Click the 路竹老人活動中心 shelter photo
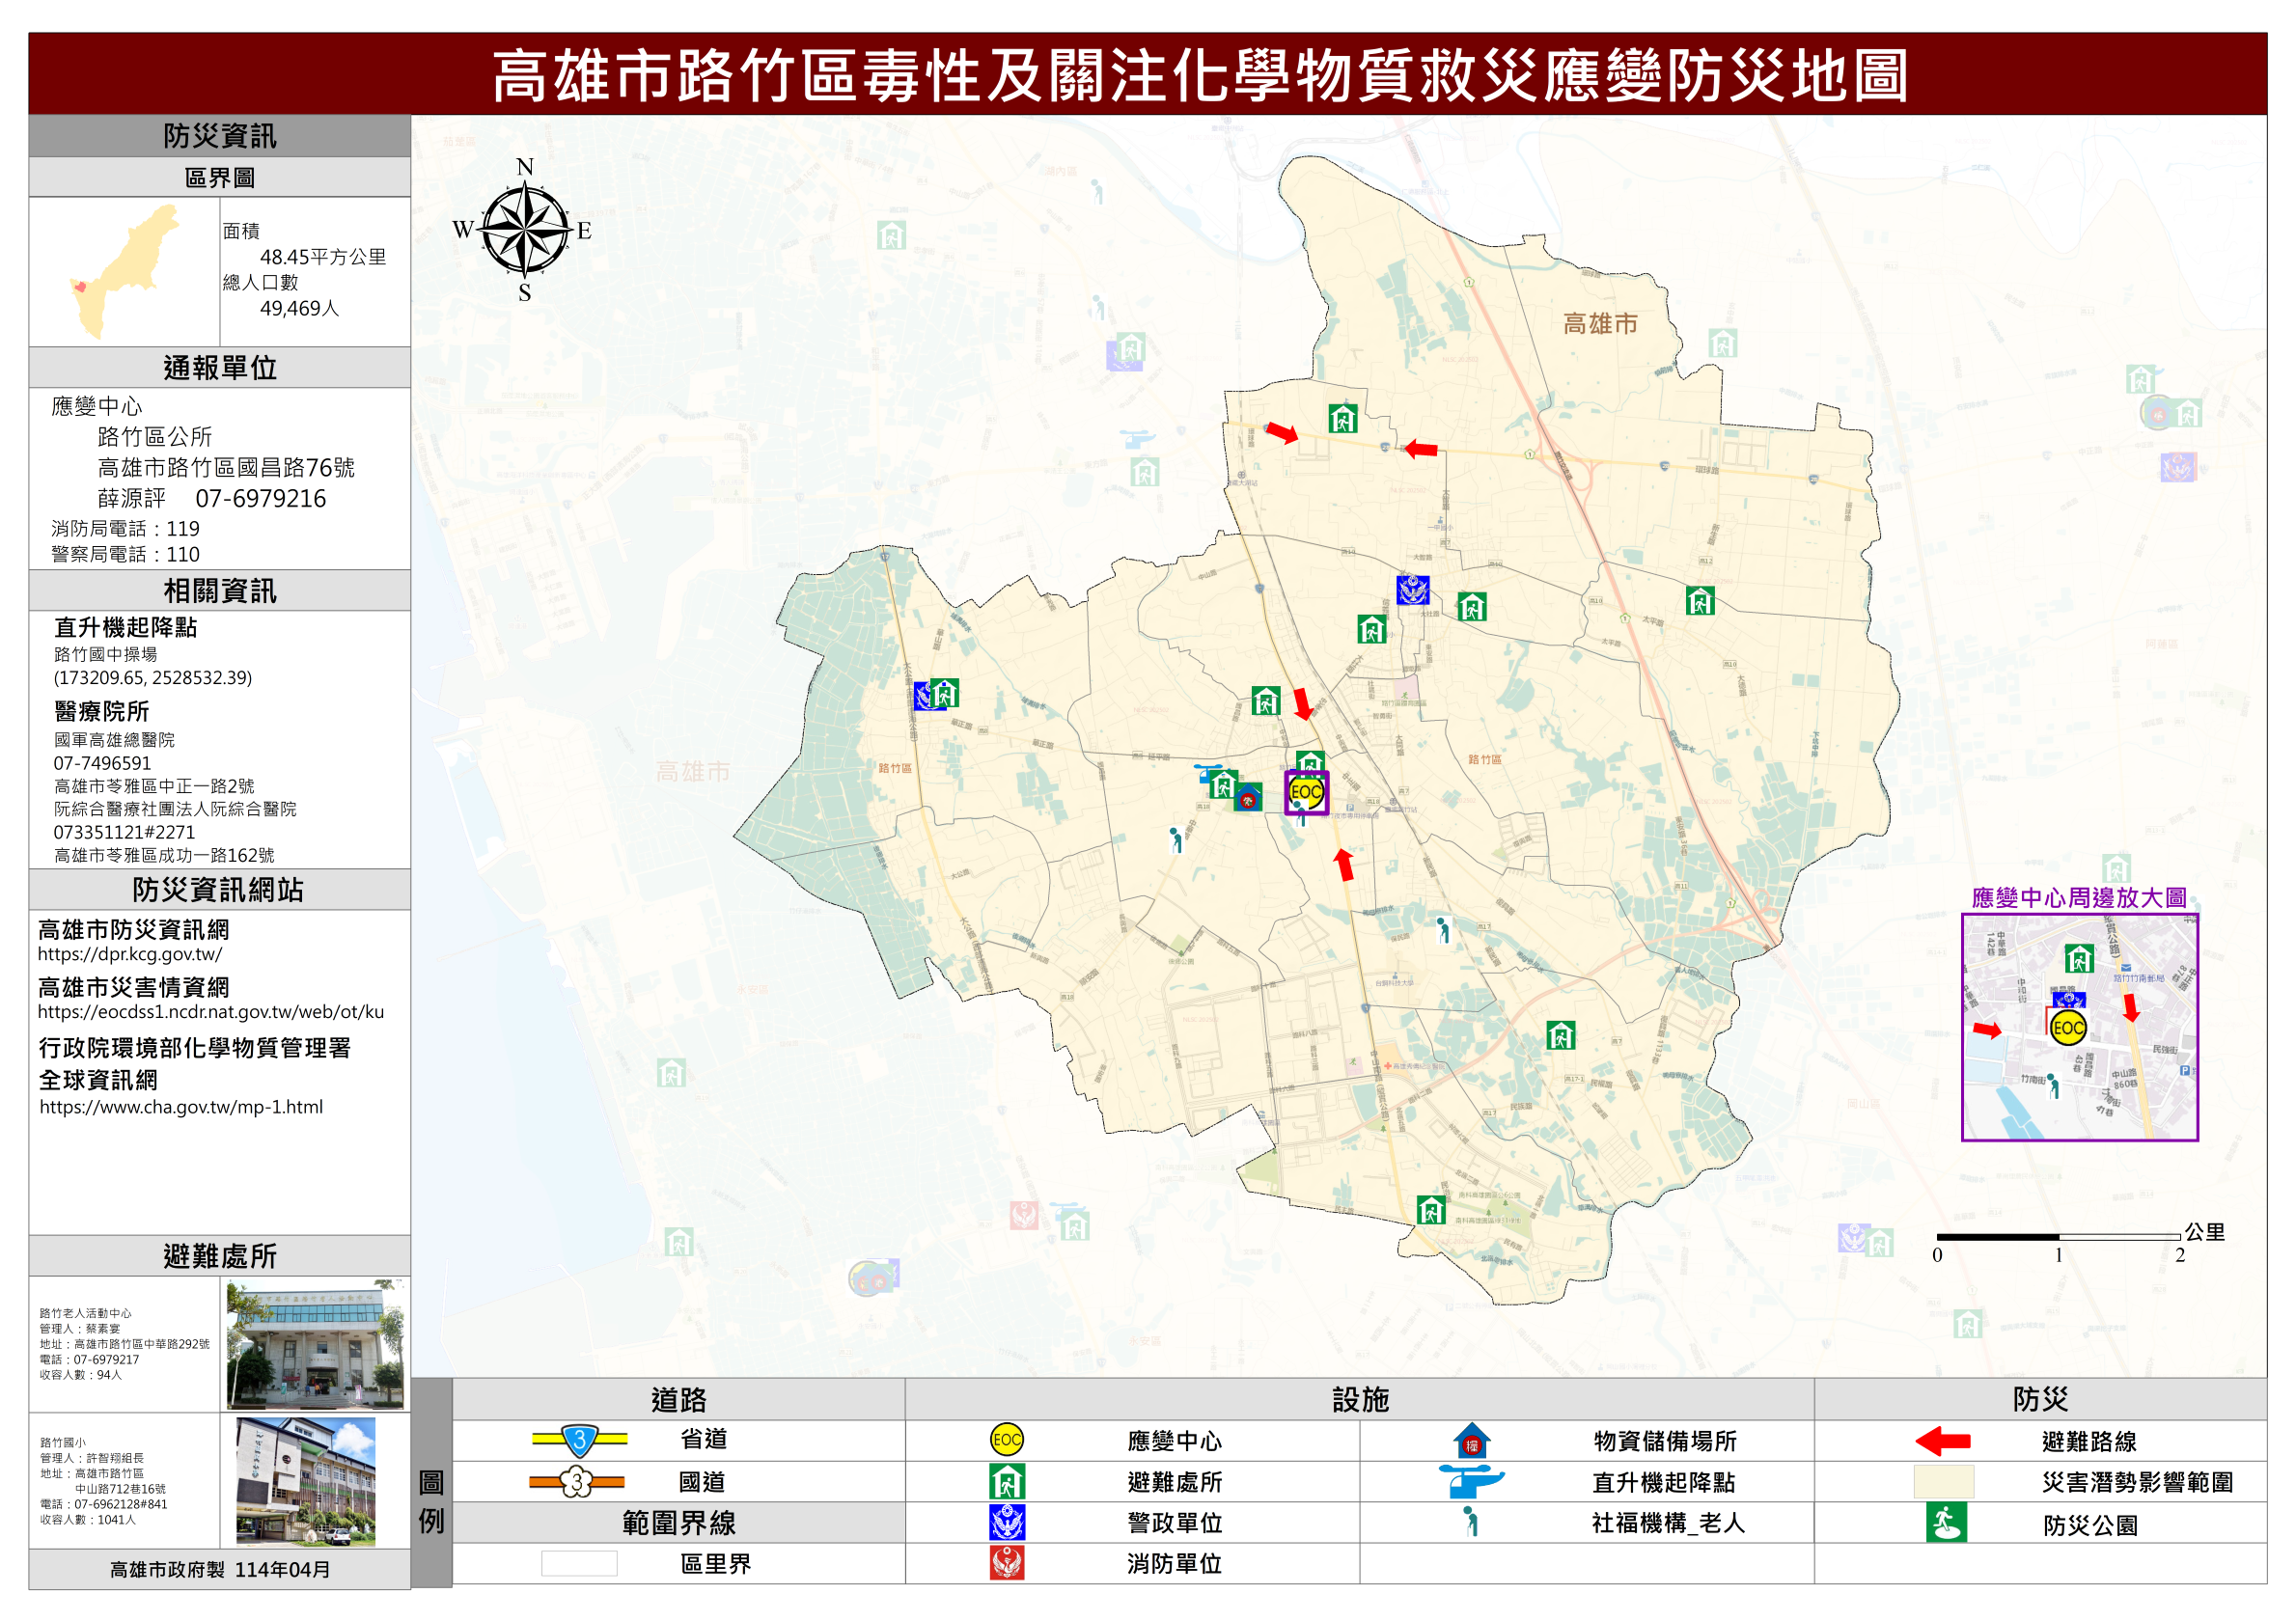 tap(315, 1343)
